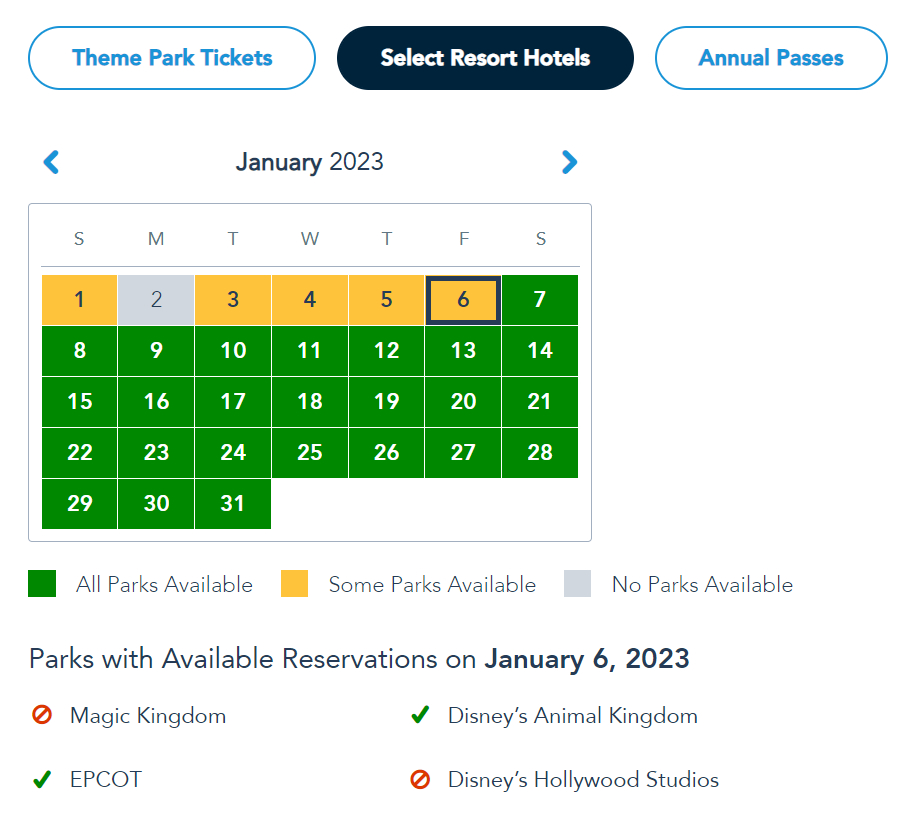Click gray No Parks Available swatch
The height and width of the screenshot is (823, 907).
pos(577,584)
